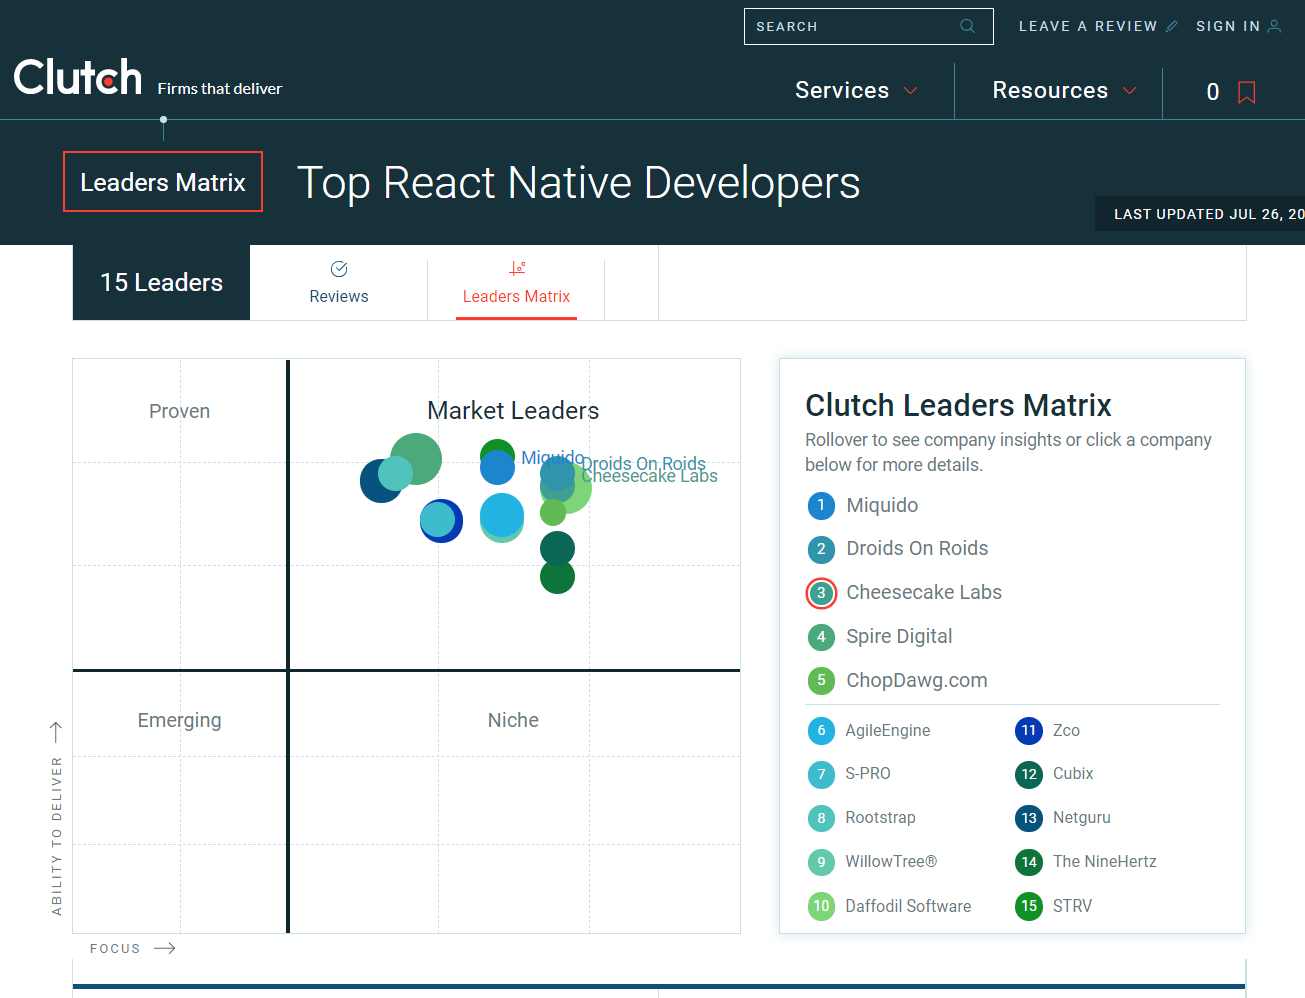Select number 9 badge for WillowTree
This screenshot has height=998, width=1305.
coord(821,862)
